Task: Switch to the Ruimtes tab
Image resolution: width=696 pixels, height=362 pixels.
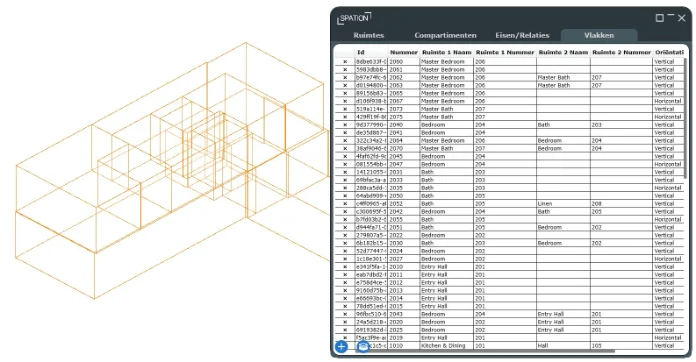Action: click(368, 35)
